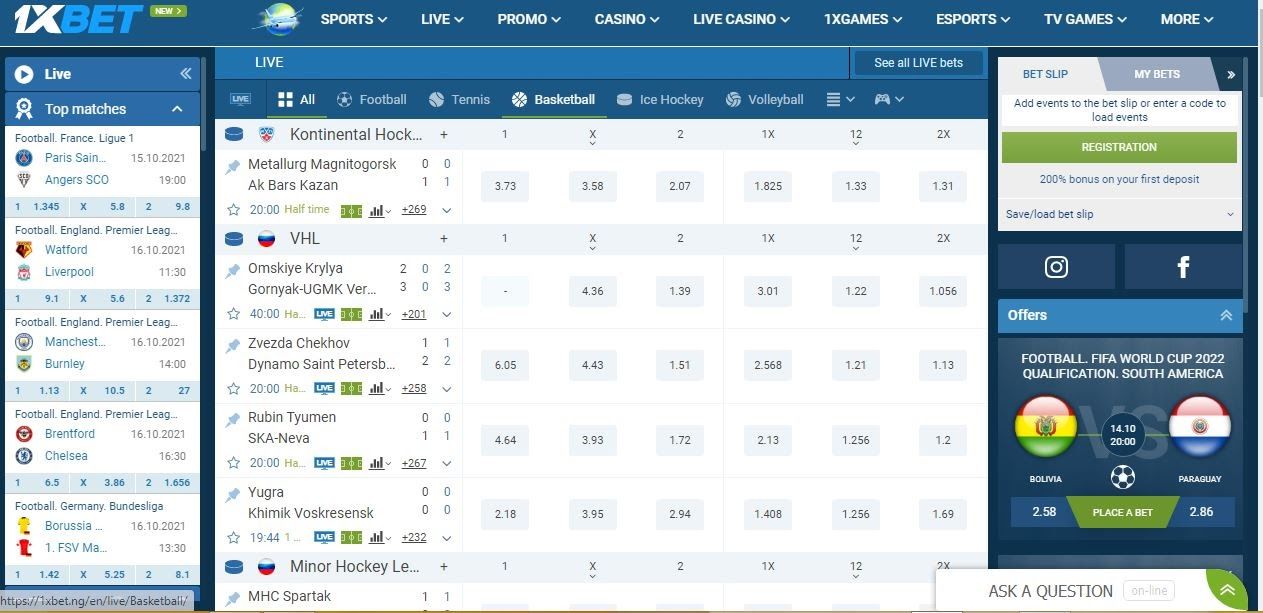
Task: Open live stream for Omskiye Krylya match
Action: [324, 314]
